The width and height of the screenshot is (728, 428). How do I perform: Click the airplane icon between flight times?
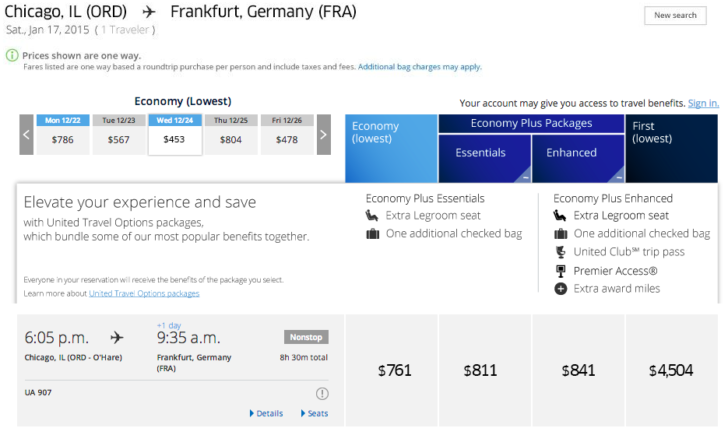tap(117, 337)
